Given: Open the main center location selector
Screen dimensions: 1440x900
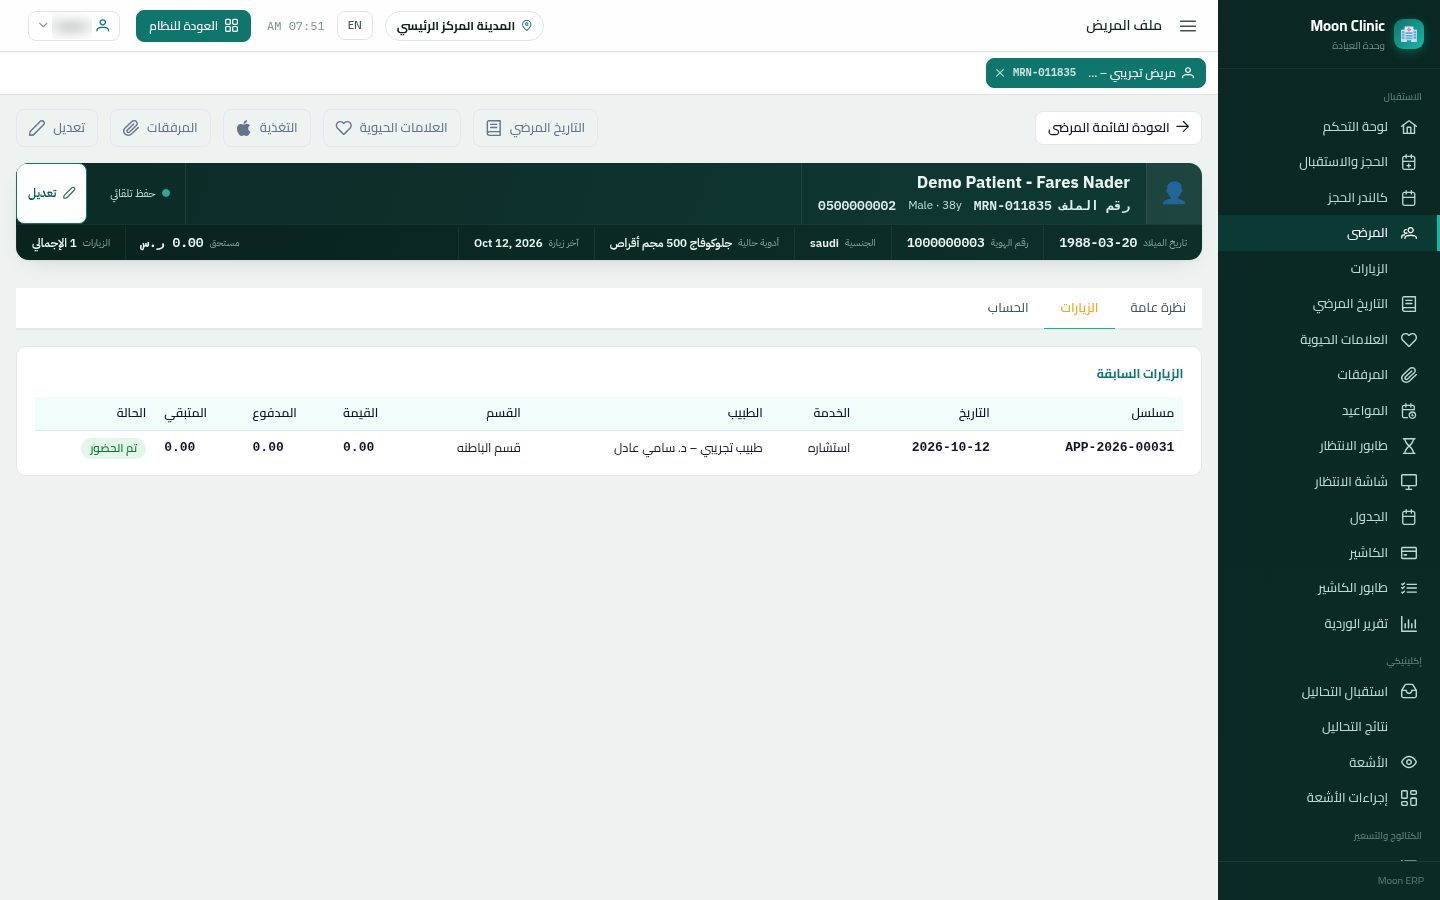Looking at the screenshot, I should click(x=464, y=26).
